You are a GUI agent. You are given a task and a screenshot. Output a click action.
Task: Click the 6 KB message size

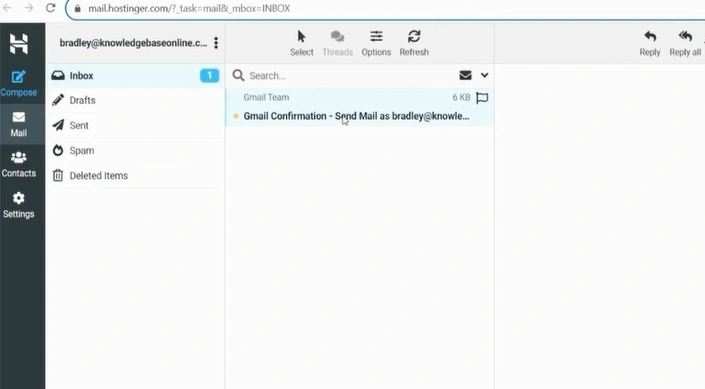pos(461,97)
